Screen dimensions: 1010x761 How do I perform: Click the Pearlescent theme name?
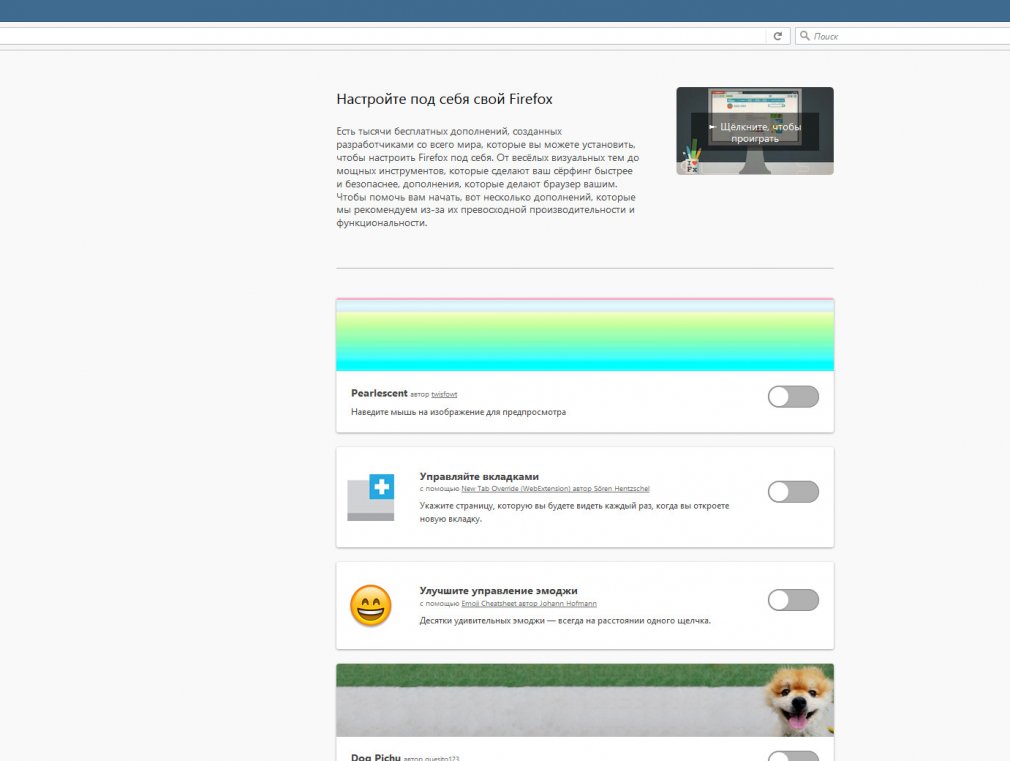[x=379, y=393]
